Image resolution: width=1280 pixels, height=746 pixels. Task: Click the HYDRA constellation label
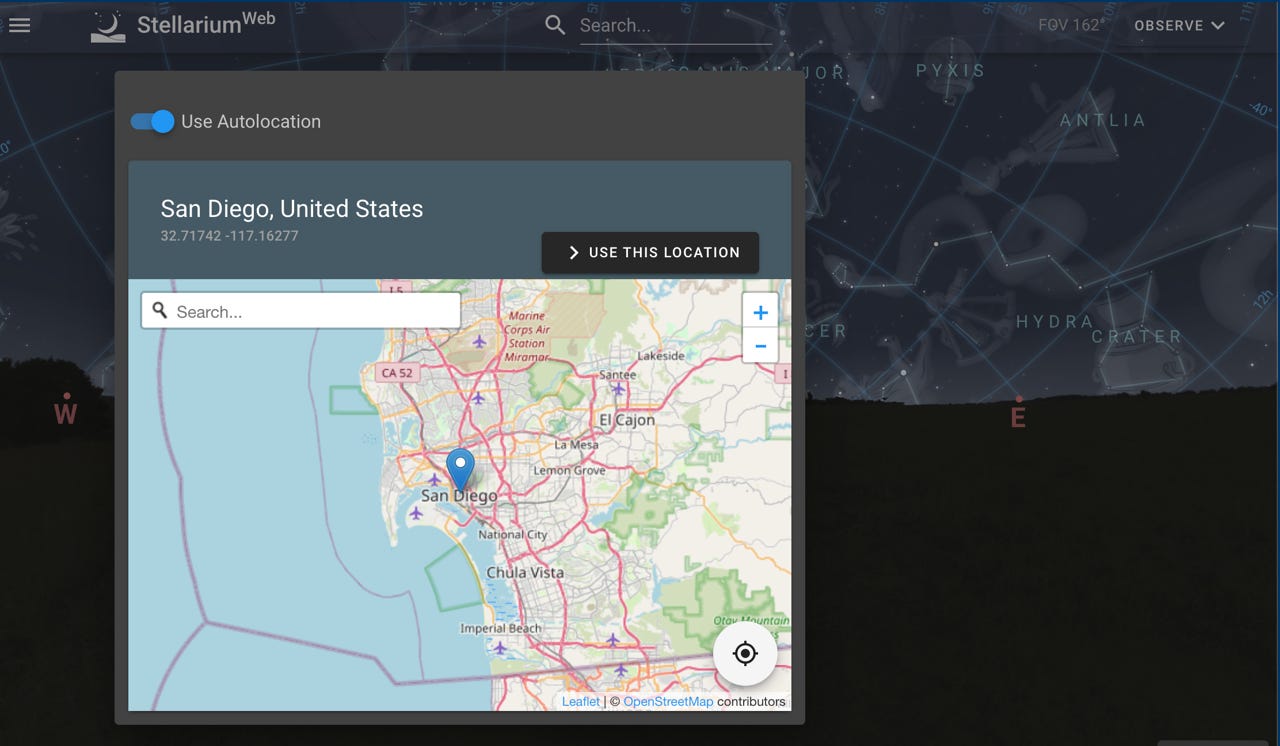click(x=1055, y=322)
